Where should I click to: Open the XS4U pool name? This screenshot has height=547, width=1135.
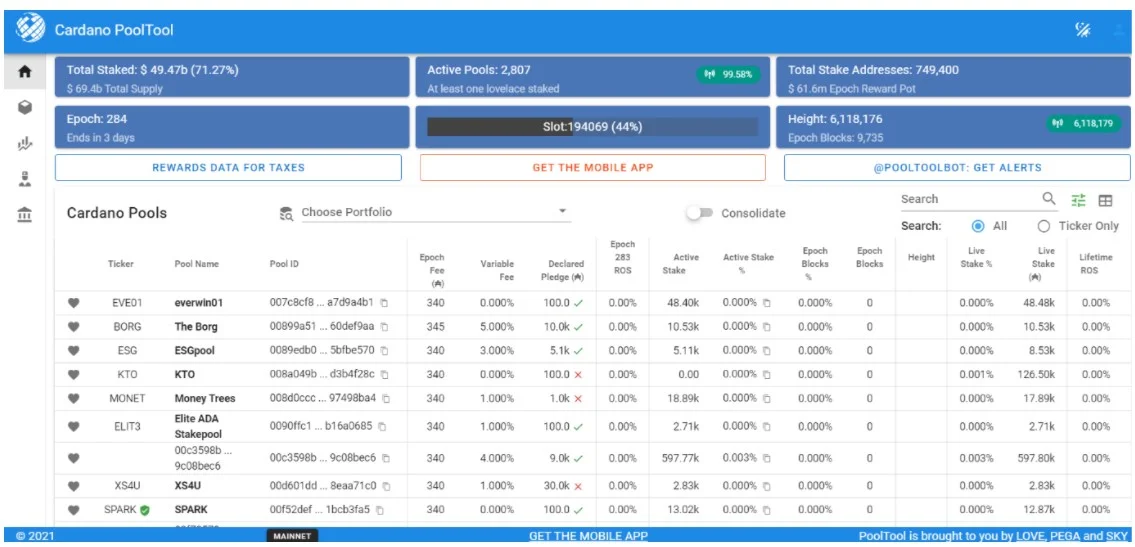(187, 485)
